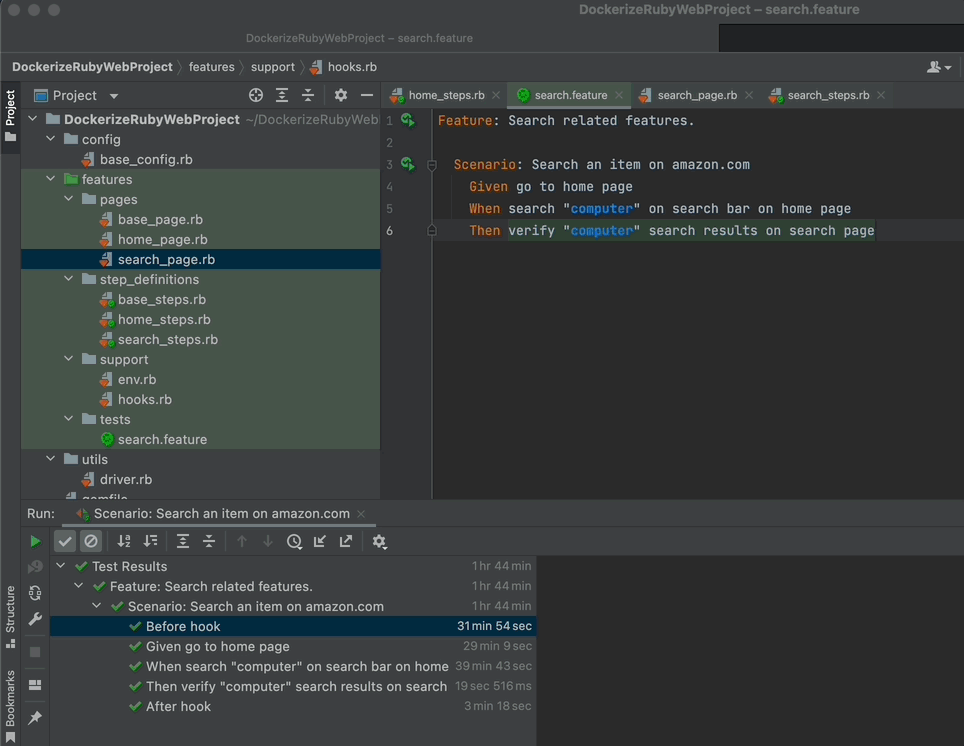Select opened file in Project view

[256, 95]
